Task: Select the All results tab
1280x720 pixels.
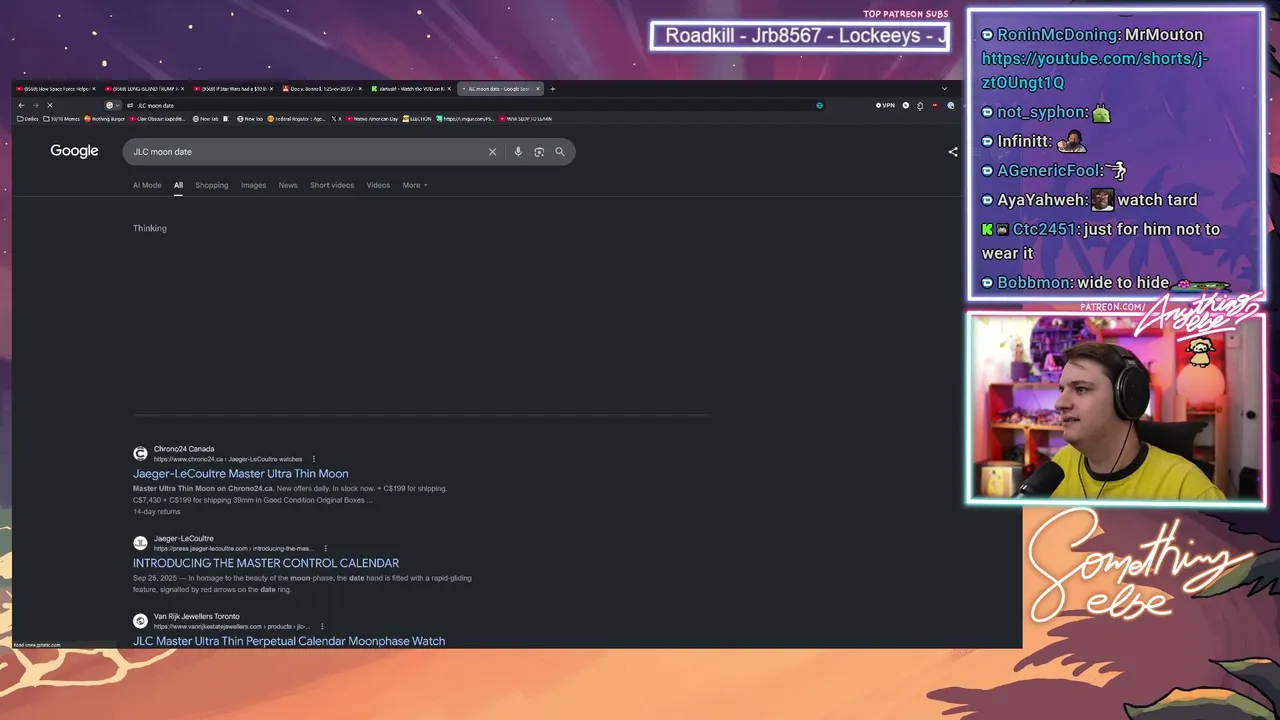Action: pos(178,185)
